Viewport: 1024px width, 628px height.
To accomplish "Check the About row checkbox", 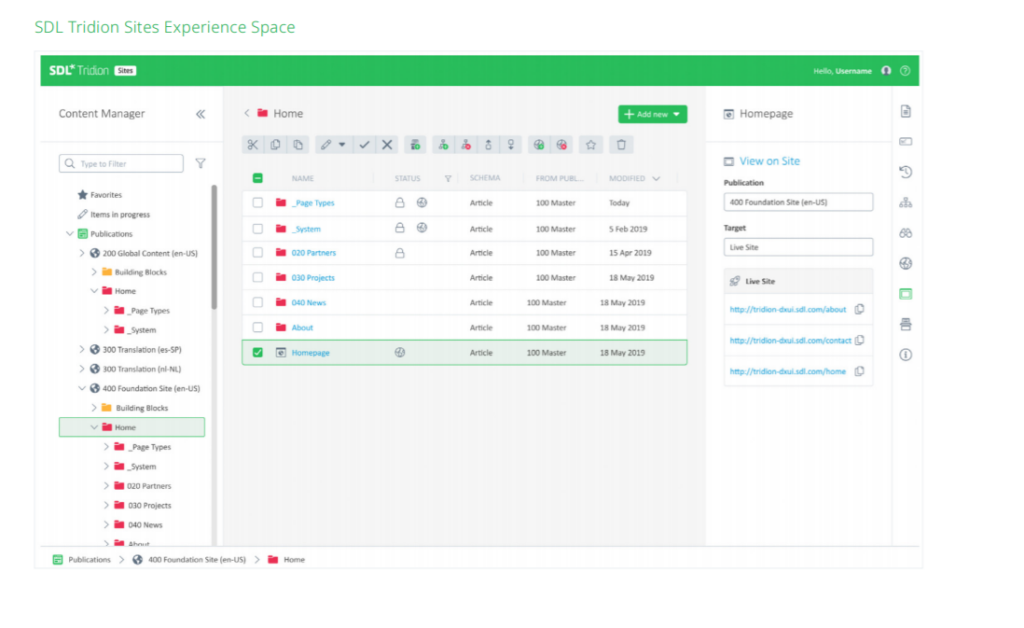I will 258,328.
